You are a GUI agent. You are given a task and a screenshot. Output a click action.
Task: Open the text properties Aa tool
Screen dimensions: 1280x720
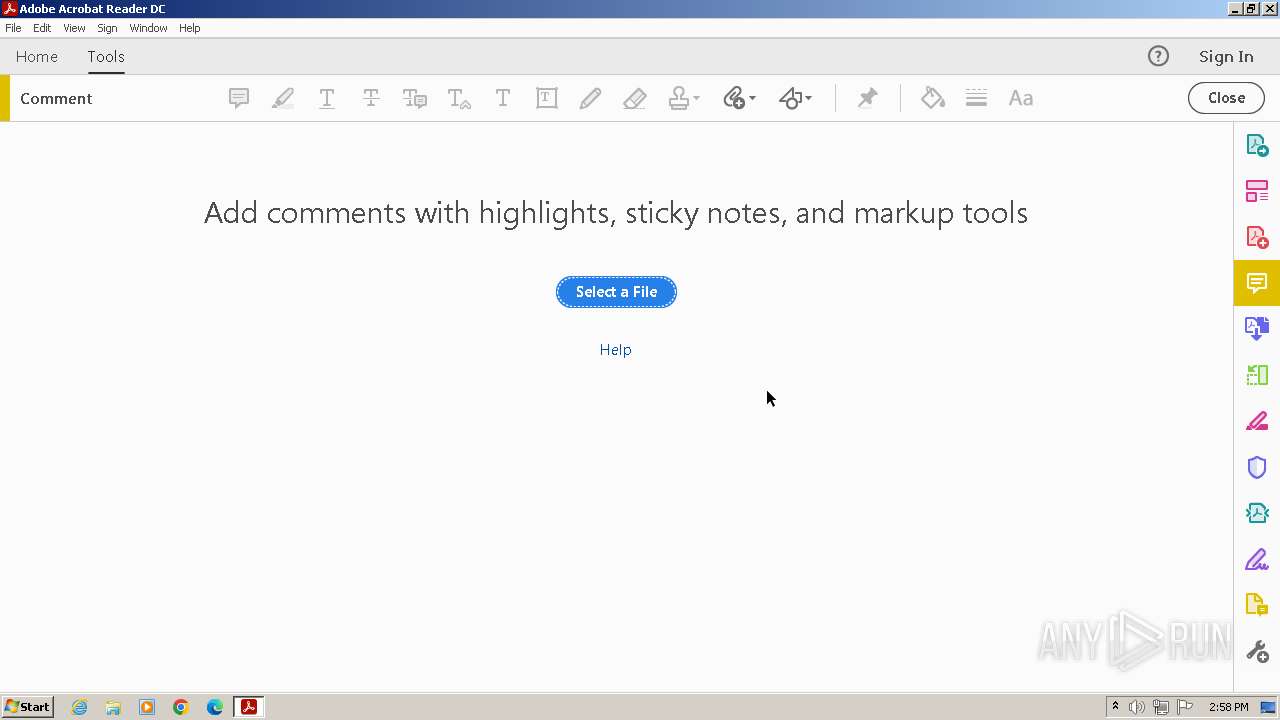(x=1021, y=98)
